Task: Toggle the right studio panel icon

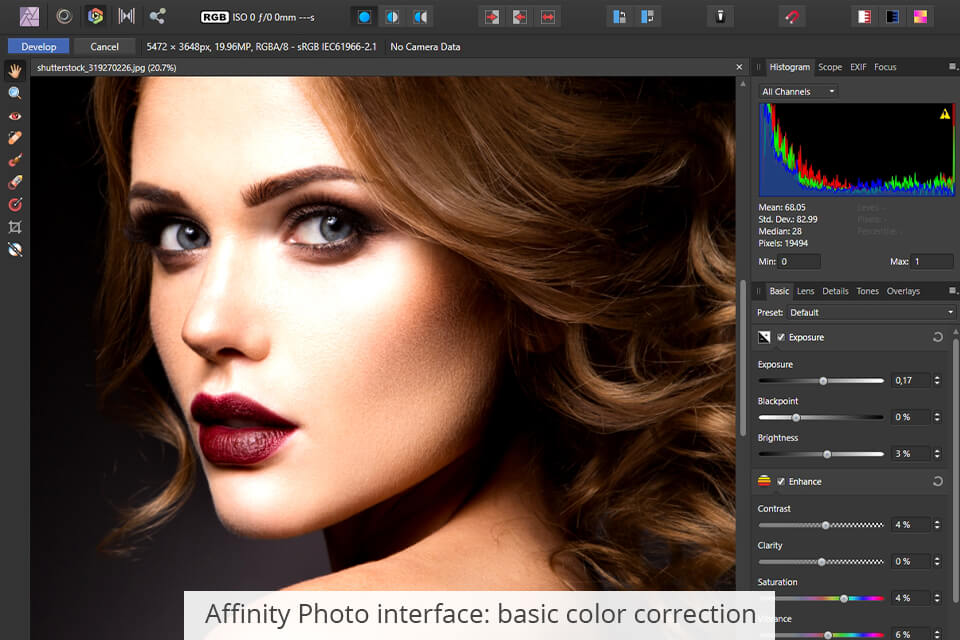Action: (647, 17)
